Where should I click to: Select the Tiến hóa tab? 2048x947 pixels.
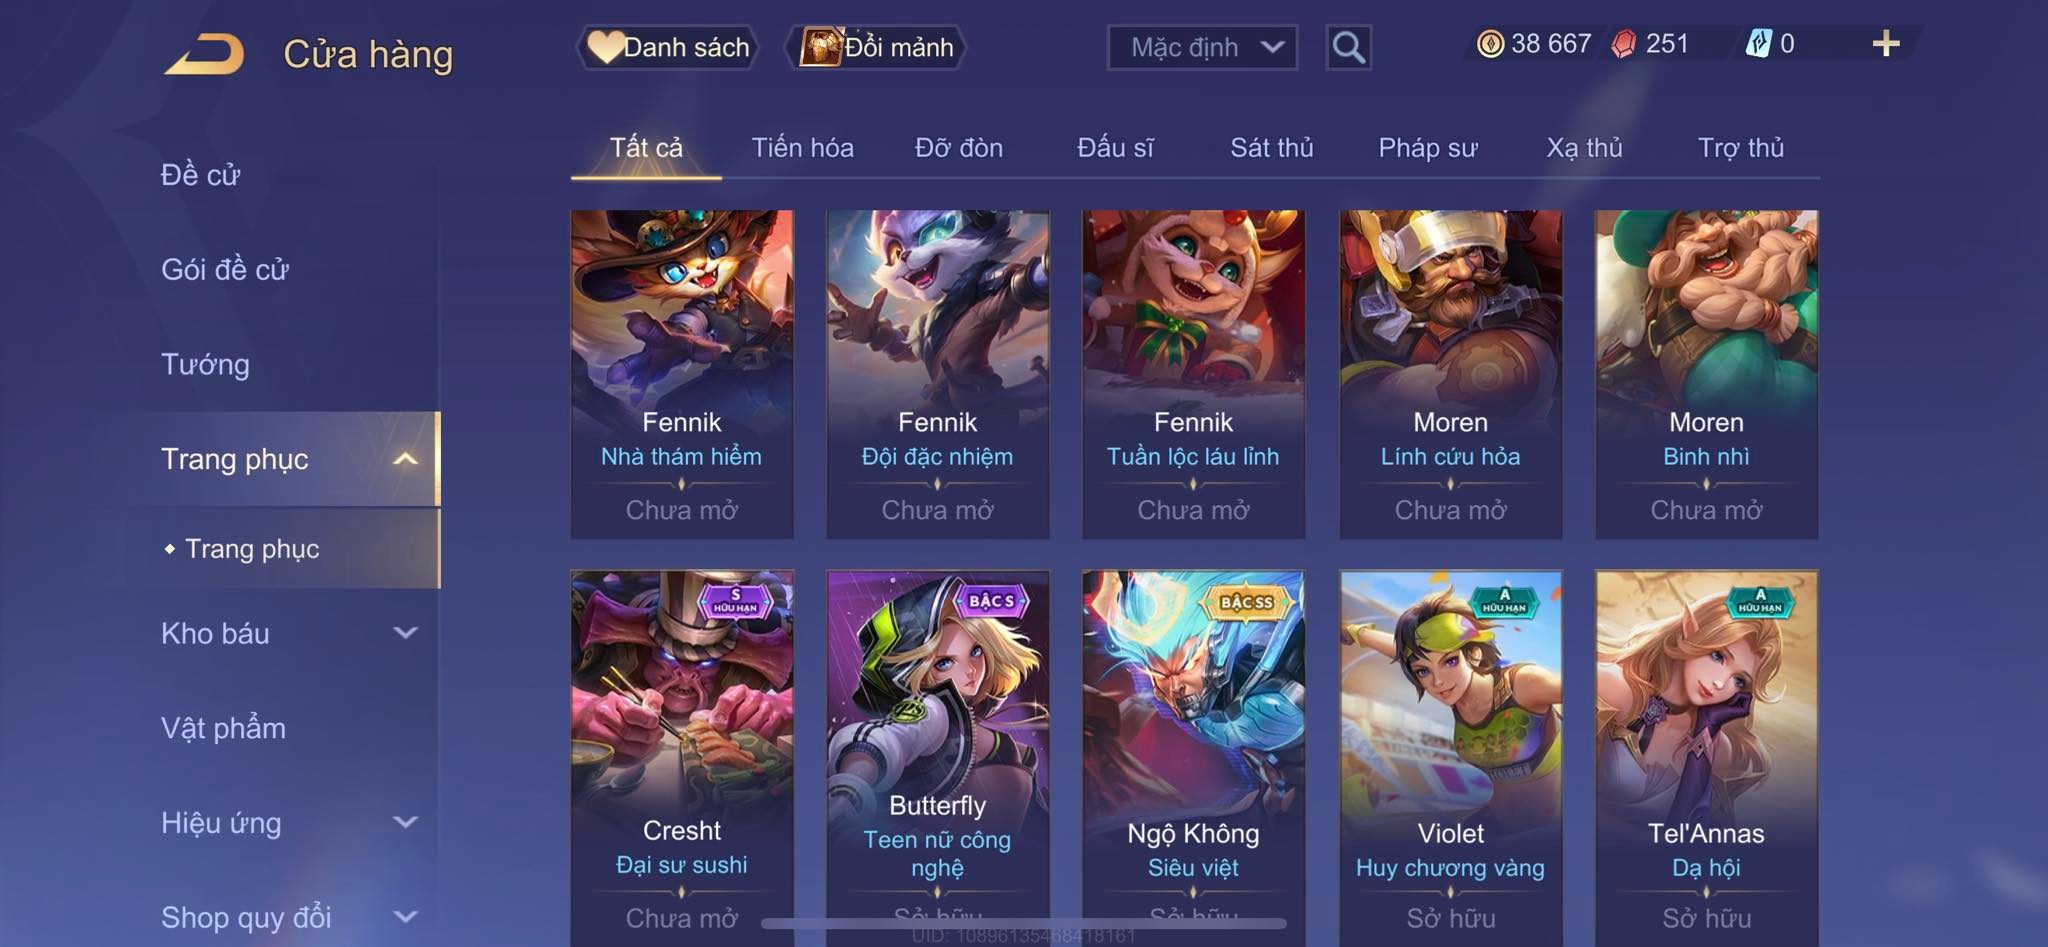[802, 148]
